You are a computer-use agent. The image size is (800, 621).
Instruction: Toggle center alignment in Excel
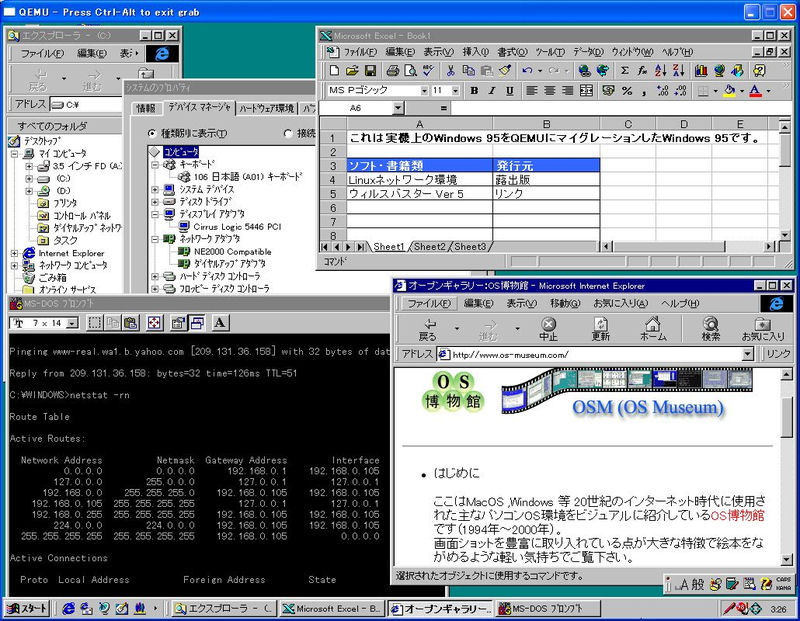coord(549,91)
